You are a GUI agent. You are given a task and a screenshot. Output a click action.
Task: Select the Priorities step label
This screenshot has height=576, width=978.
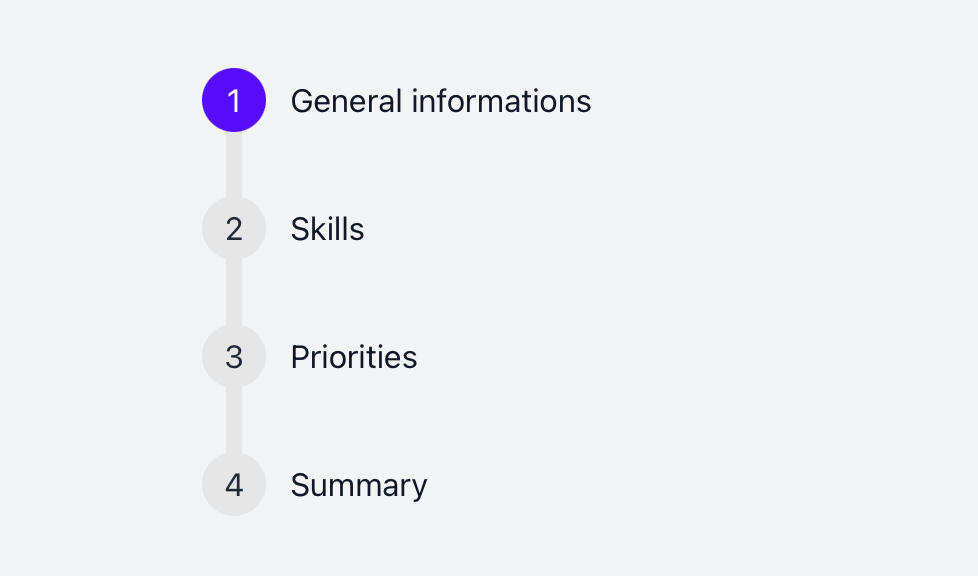[x=353, y=357]
